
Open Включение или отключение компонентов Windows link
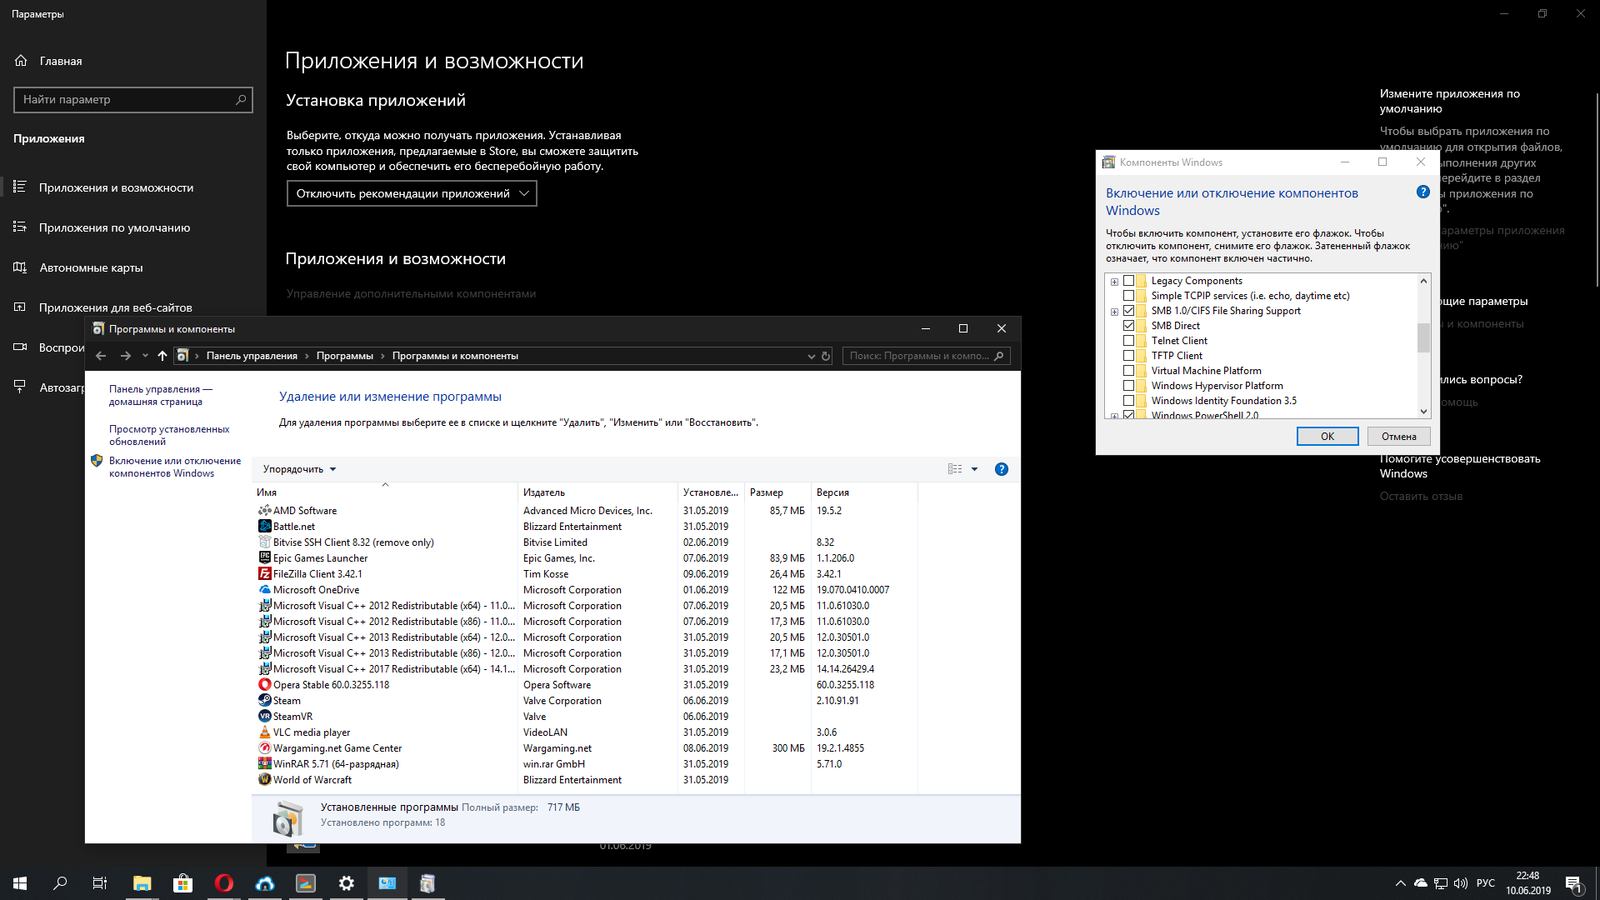[x=175, y=467]
